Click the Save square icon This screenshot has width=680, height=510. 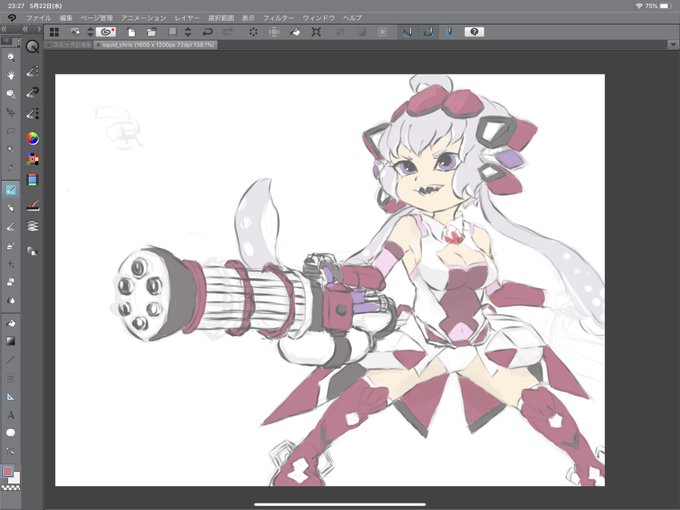pyautogui.click(x=173, y=32)
